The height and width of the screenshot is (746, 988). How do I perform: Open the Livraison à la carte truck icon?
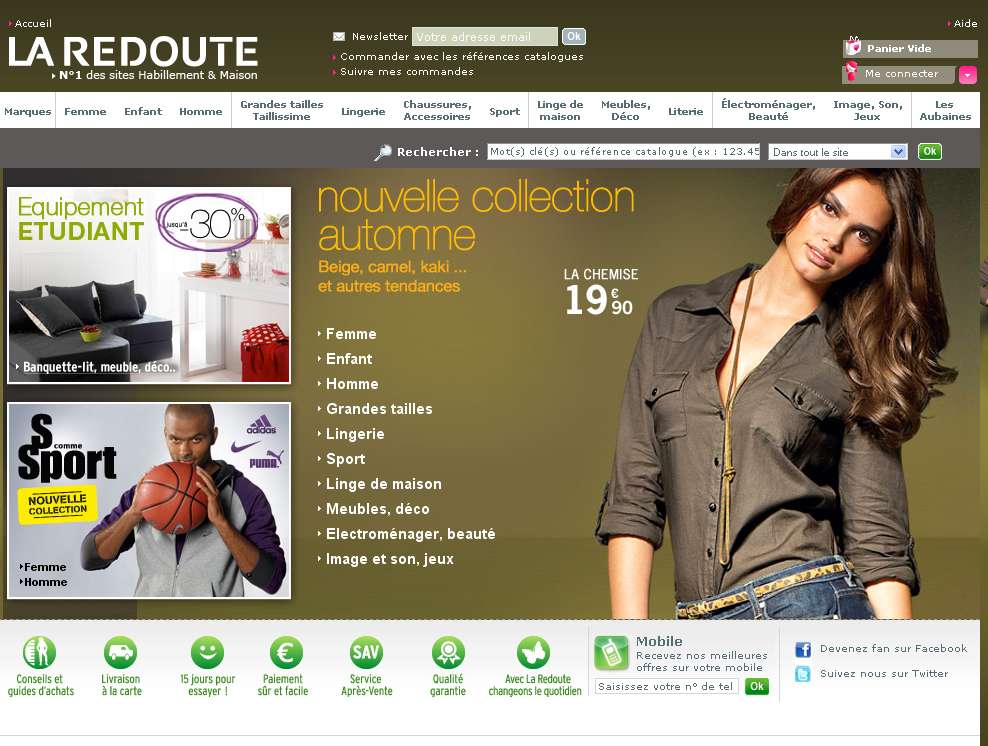click(x=120, y=653)
